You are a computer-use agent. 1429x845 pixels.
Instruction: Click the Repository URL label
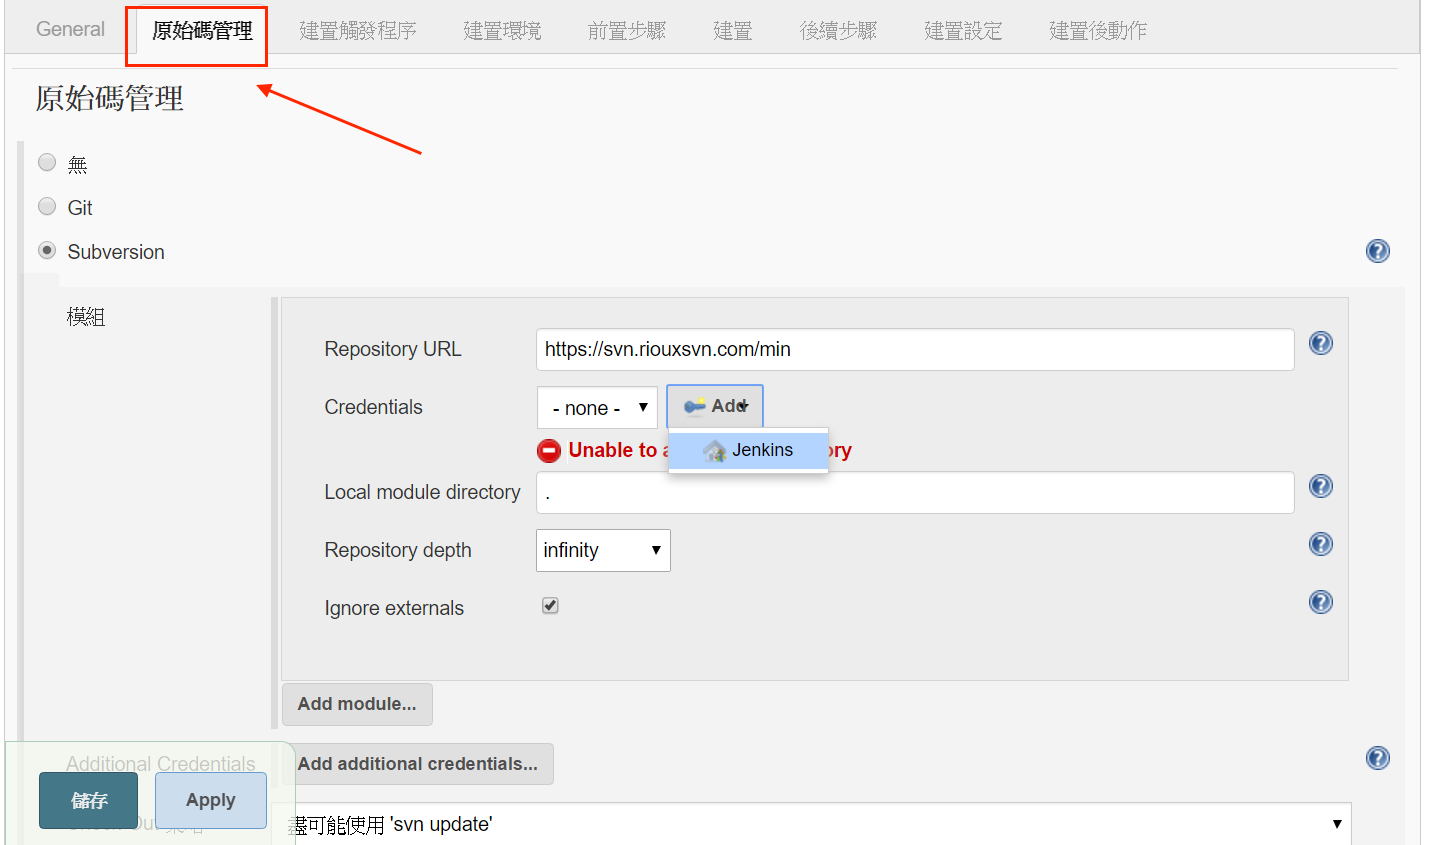(x=393, y=349)
